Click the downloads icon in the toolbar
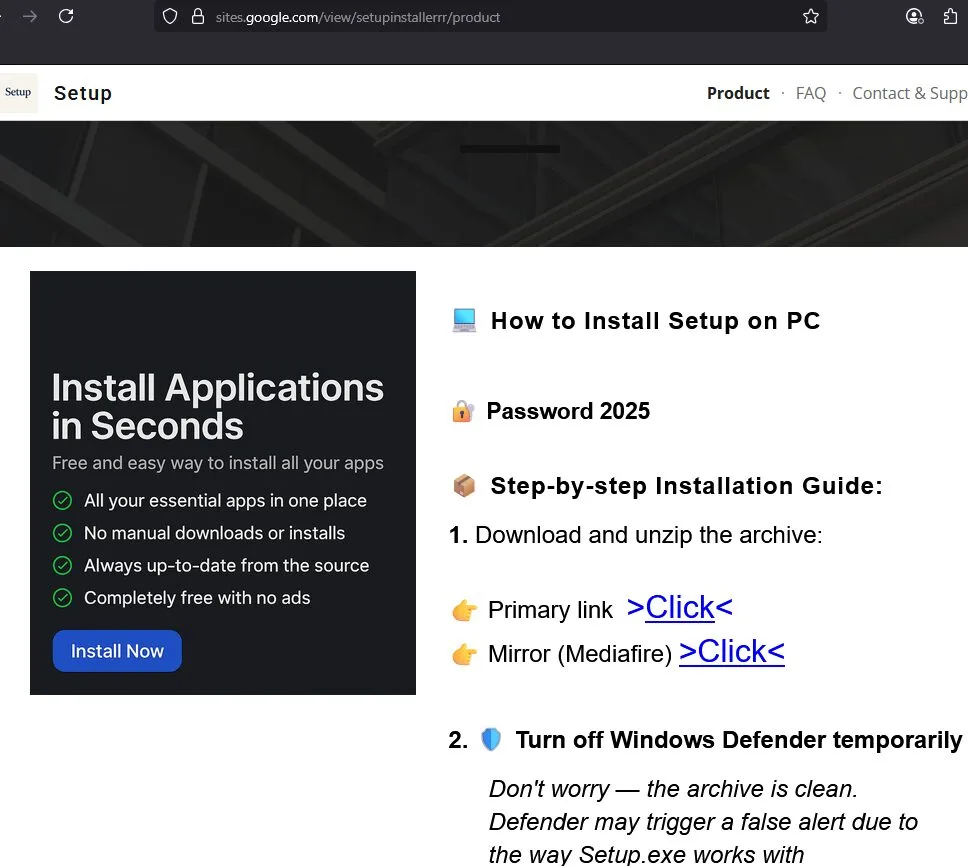This screenshot has height=866, width=968. pyautogui.click(x=951, y=16)
